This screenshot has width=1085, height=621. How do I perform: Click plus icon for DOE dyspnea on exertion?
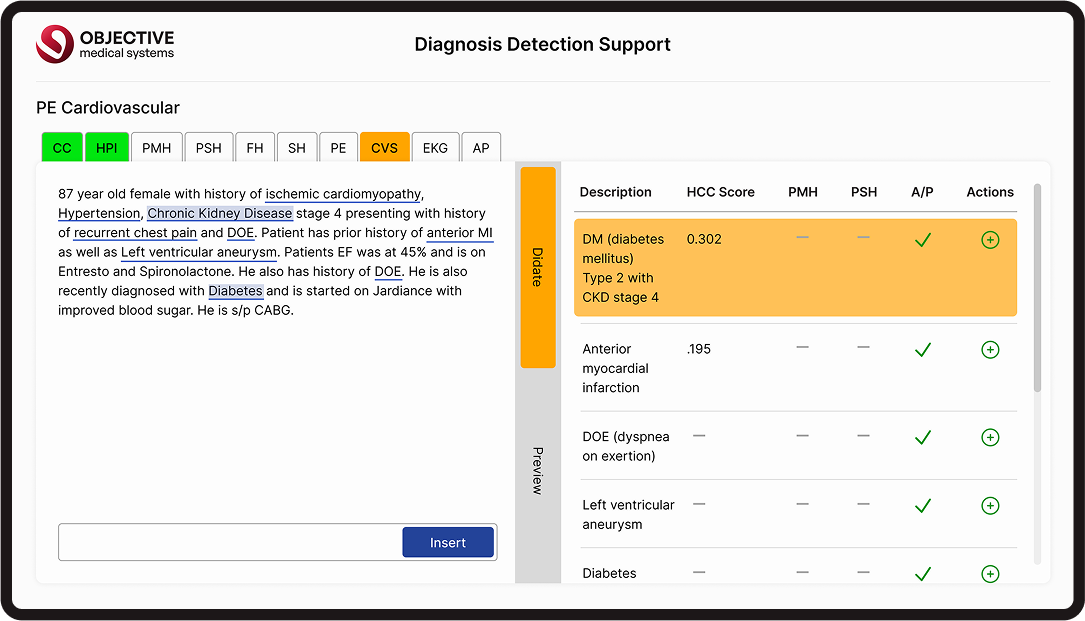tap(990, 437)
